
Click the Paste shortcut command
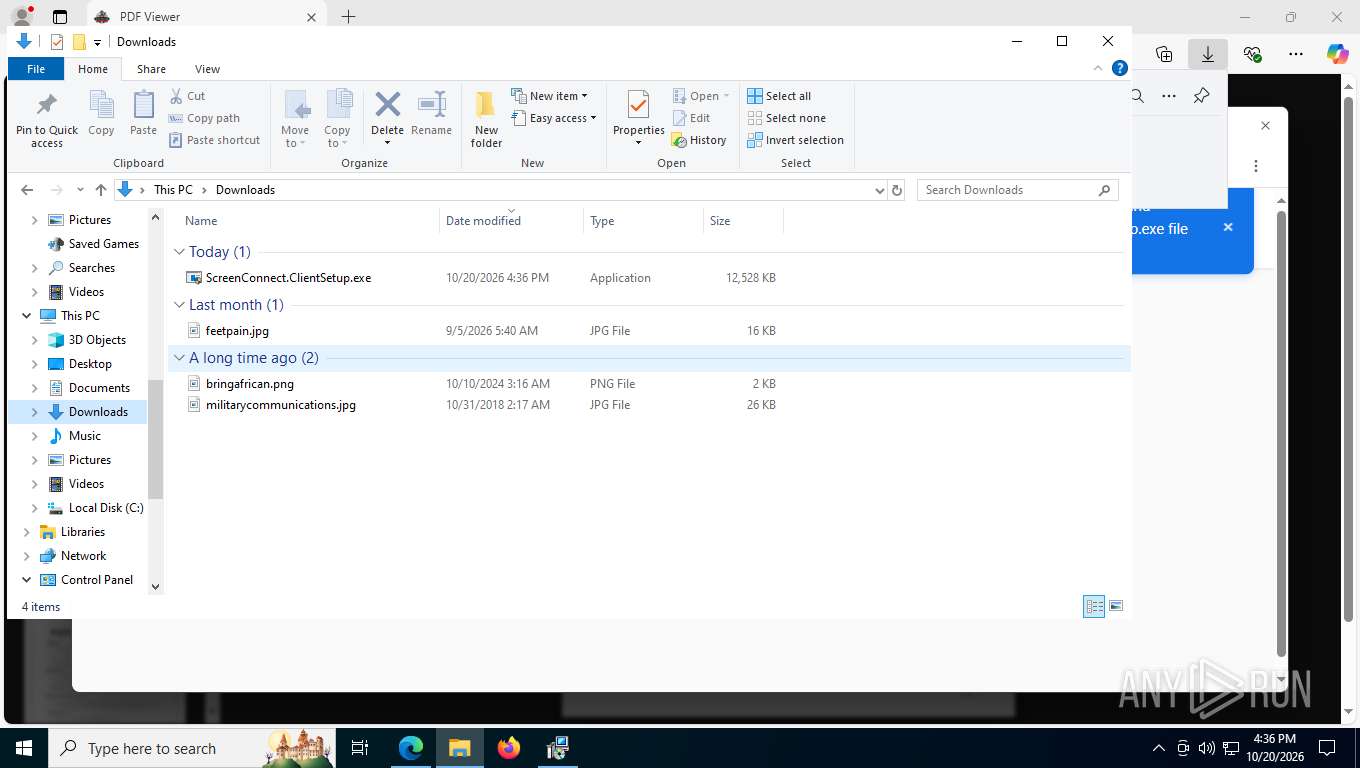click(214, 140)
